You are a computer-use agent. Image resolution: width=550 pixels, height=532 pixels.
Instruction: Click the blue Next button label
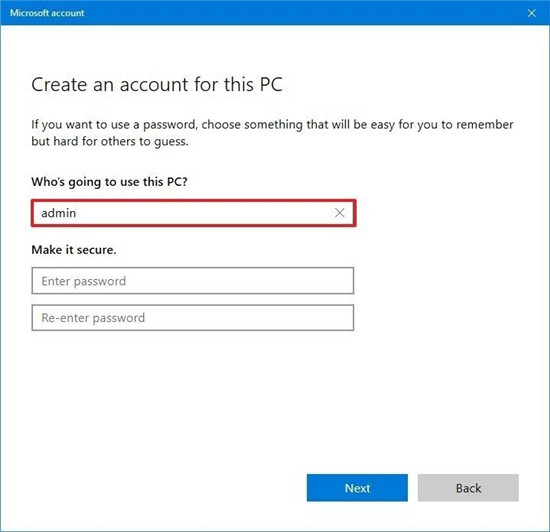click(357, 488)
